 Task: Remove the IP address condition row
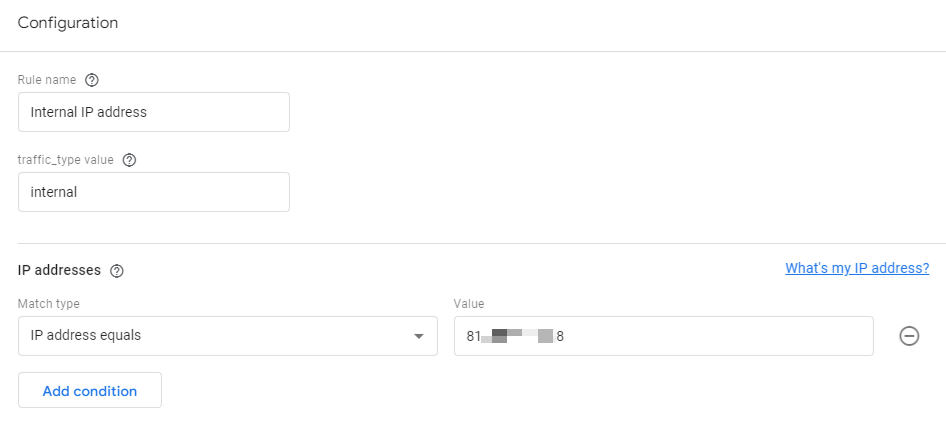(909, 336)
